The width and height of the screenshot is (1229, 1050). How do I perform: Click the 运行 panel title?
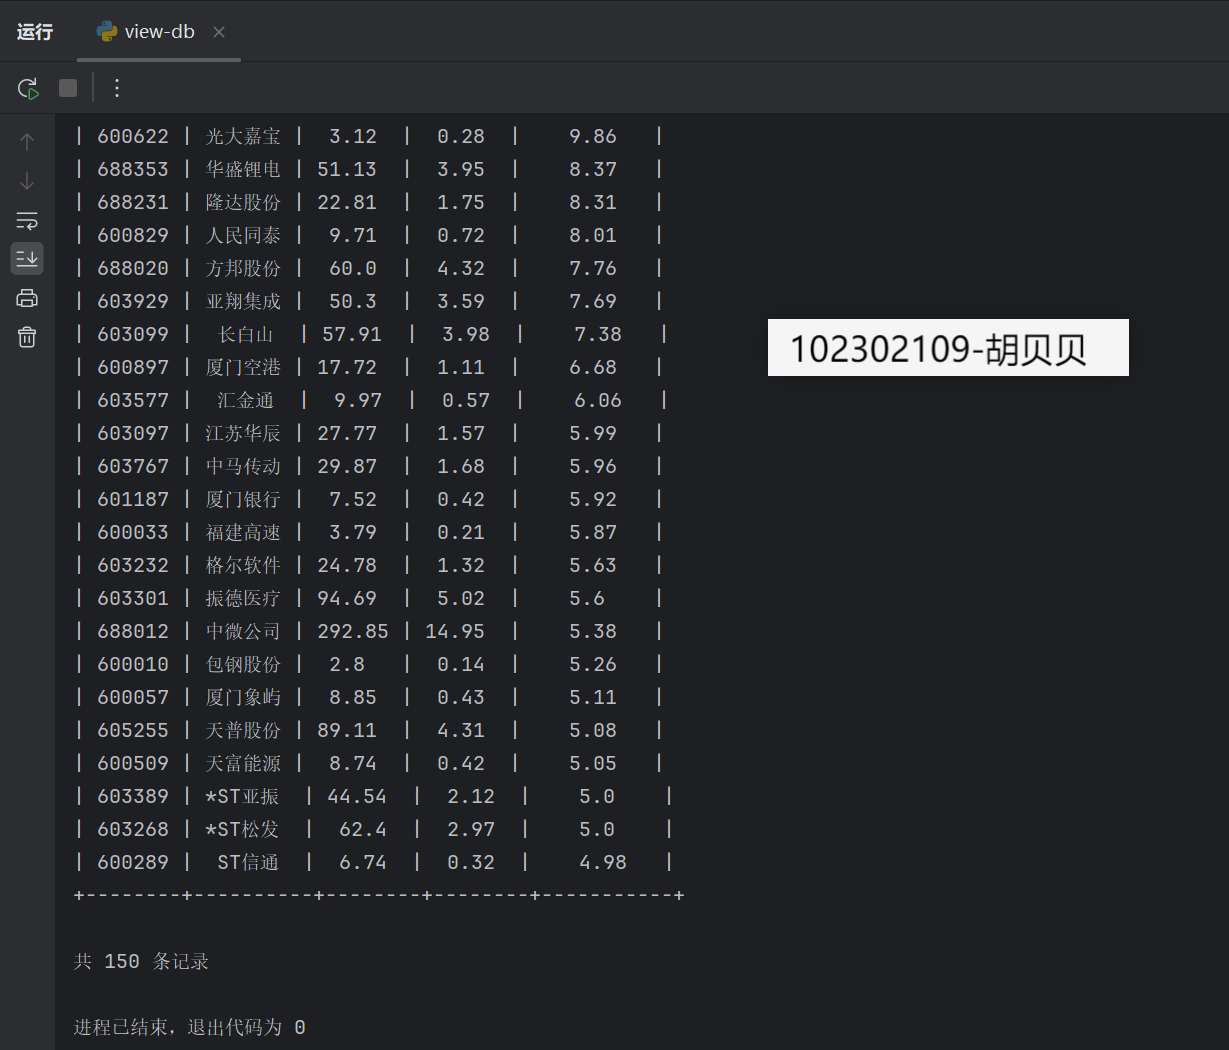pos(35,32)
